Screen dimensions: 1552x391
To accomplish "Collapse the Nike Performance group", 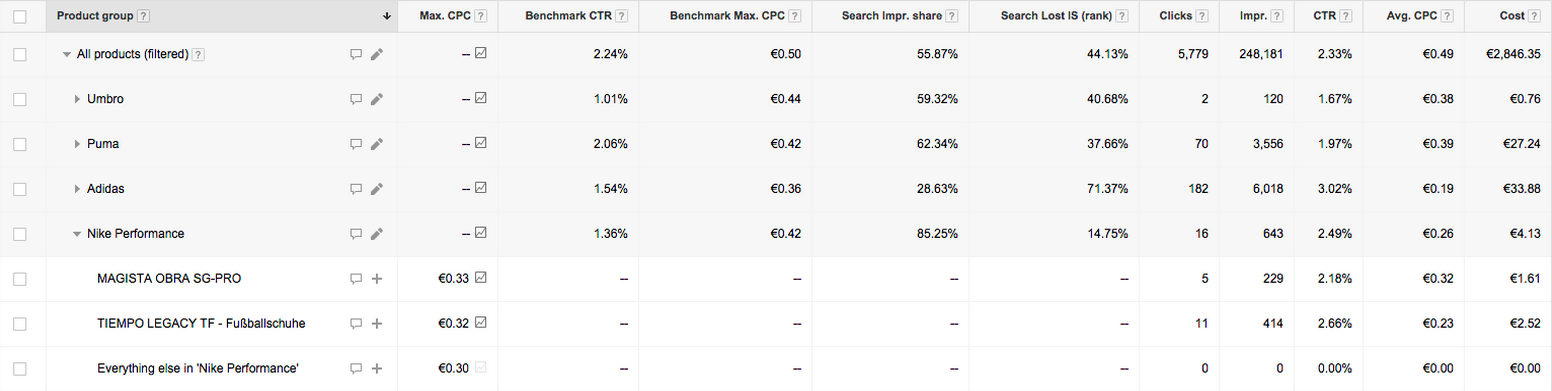I will [x=77, y=234].
